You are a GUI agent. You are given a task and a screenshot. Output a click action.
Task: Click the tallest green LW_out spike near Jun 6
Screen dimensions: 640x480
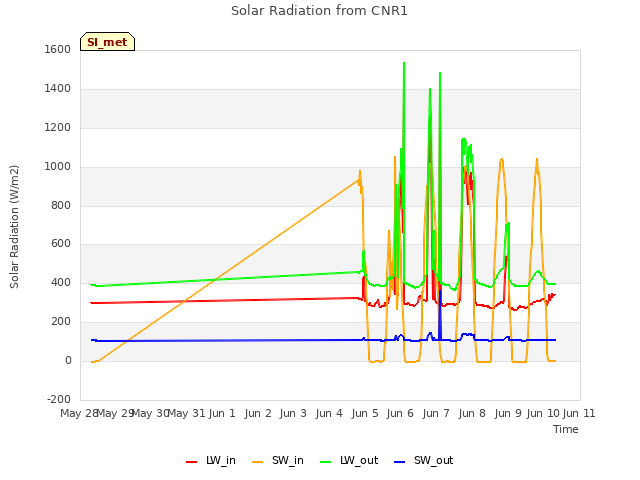click(x=404, y=64)
